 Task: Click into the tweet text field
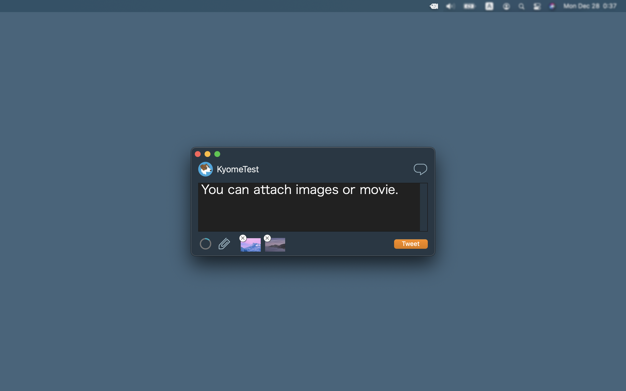309,207
